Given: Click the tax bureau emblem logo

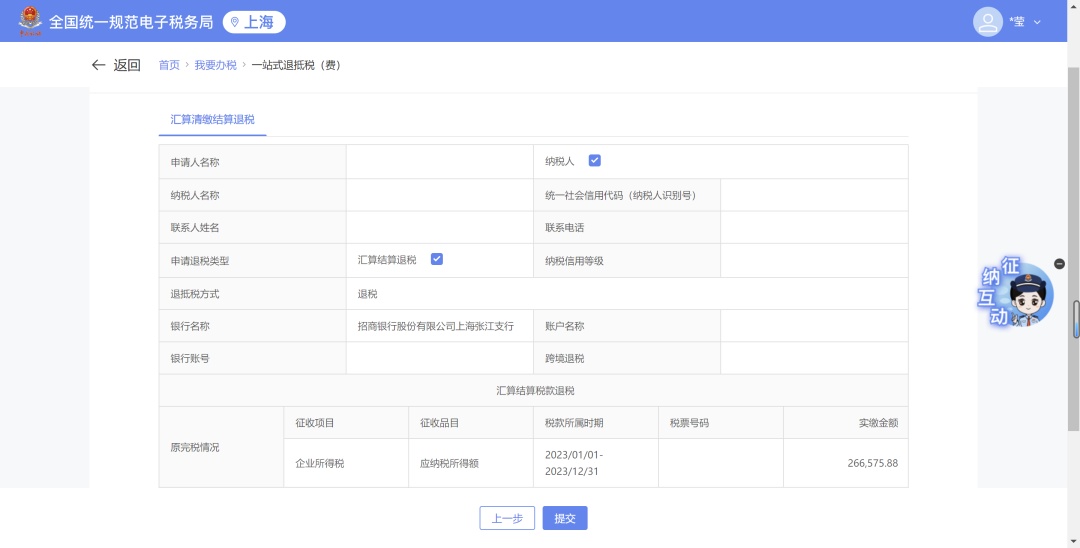Looking at the screenshot, I should point(31,21).
